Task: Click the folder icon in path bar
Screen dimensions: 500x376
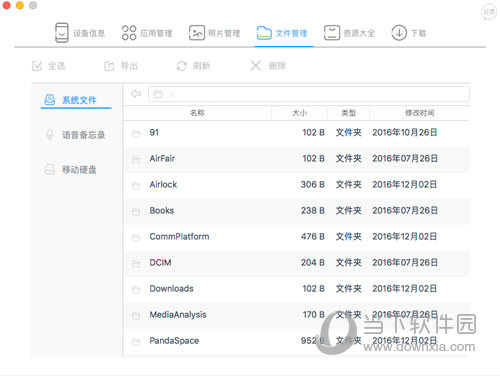Action: (x=158, y=94)
